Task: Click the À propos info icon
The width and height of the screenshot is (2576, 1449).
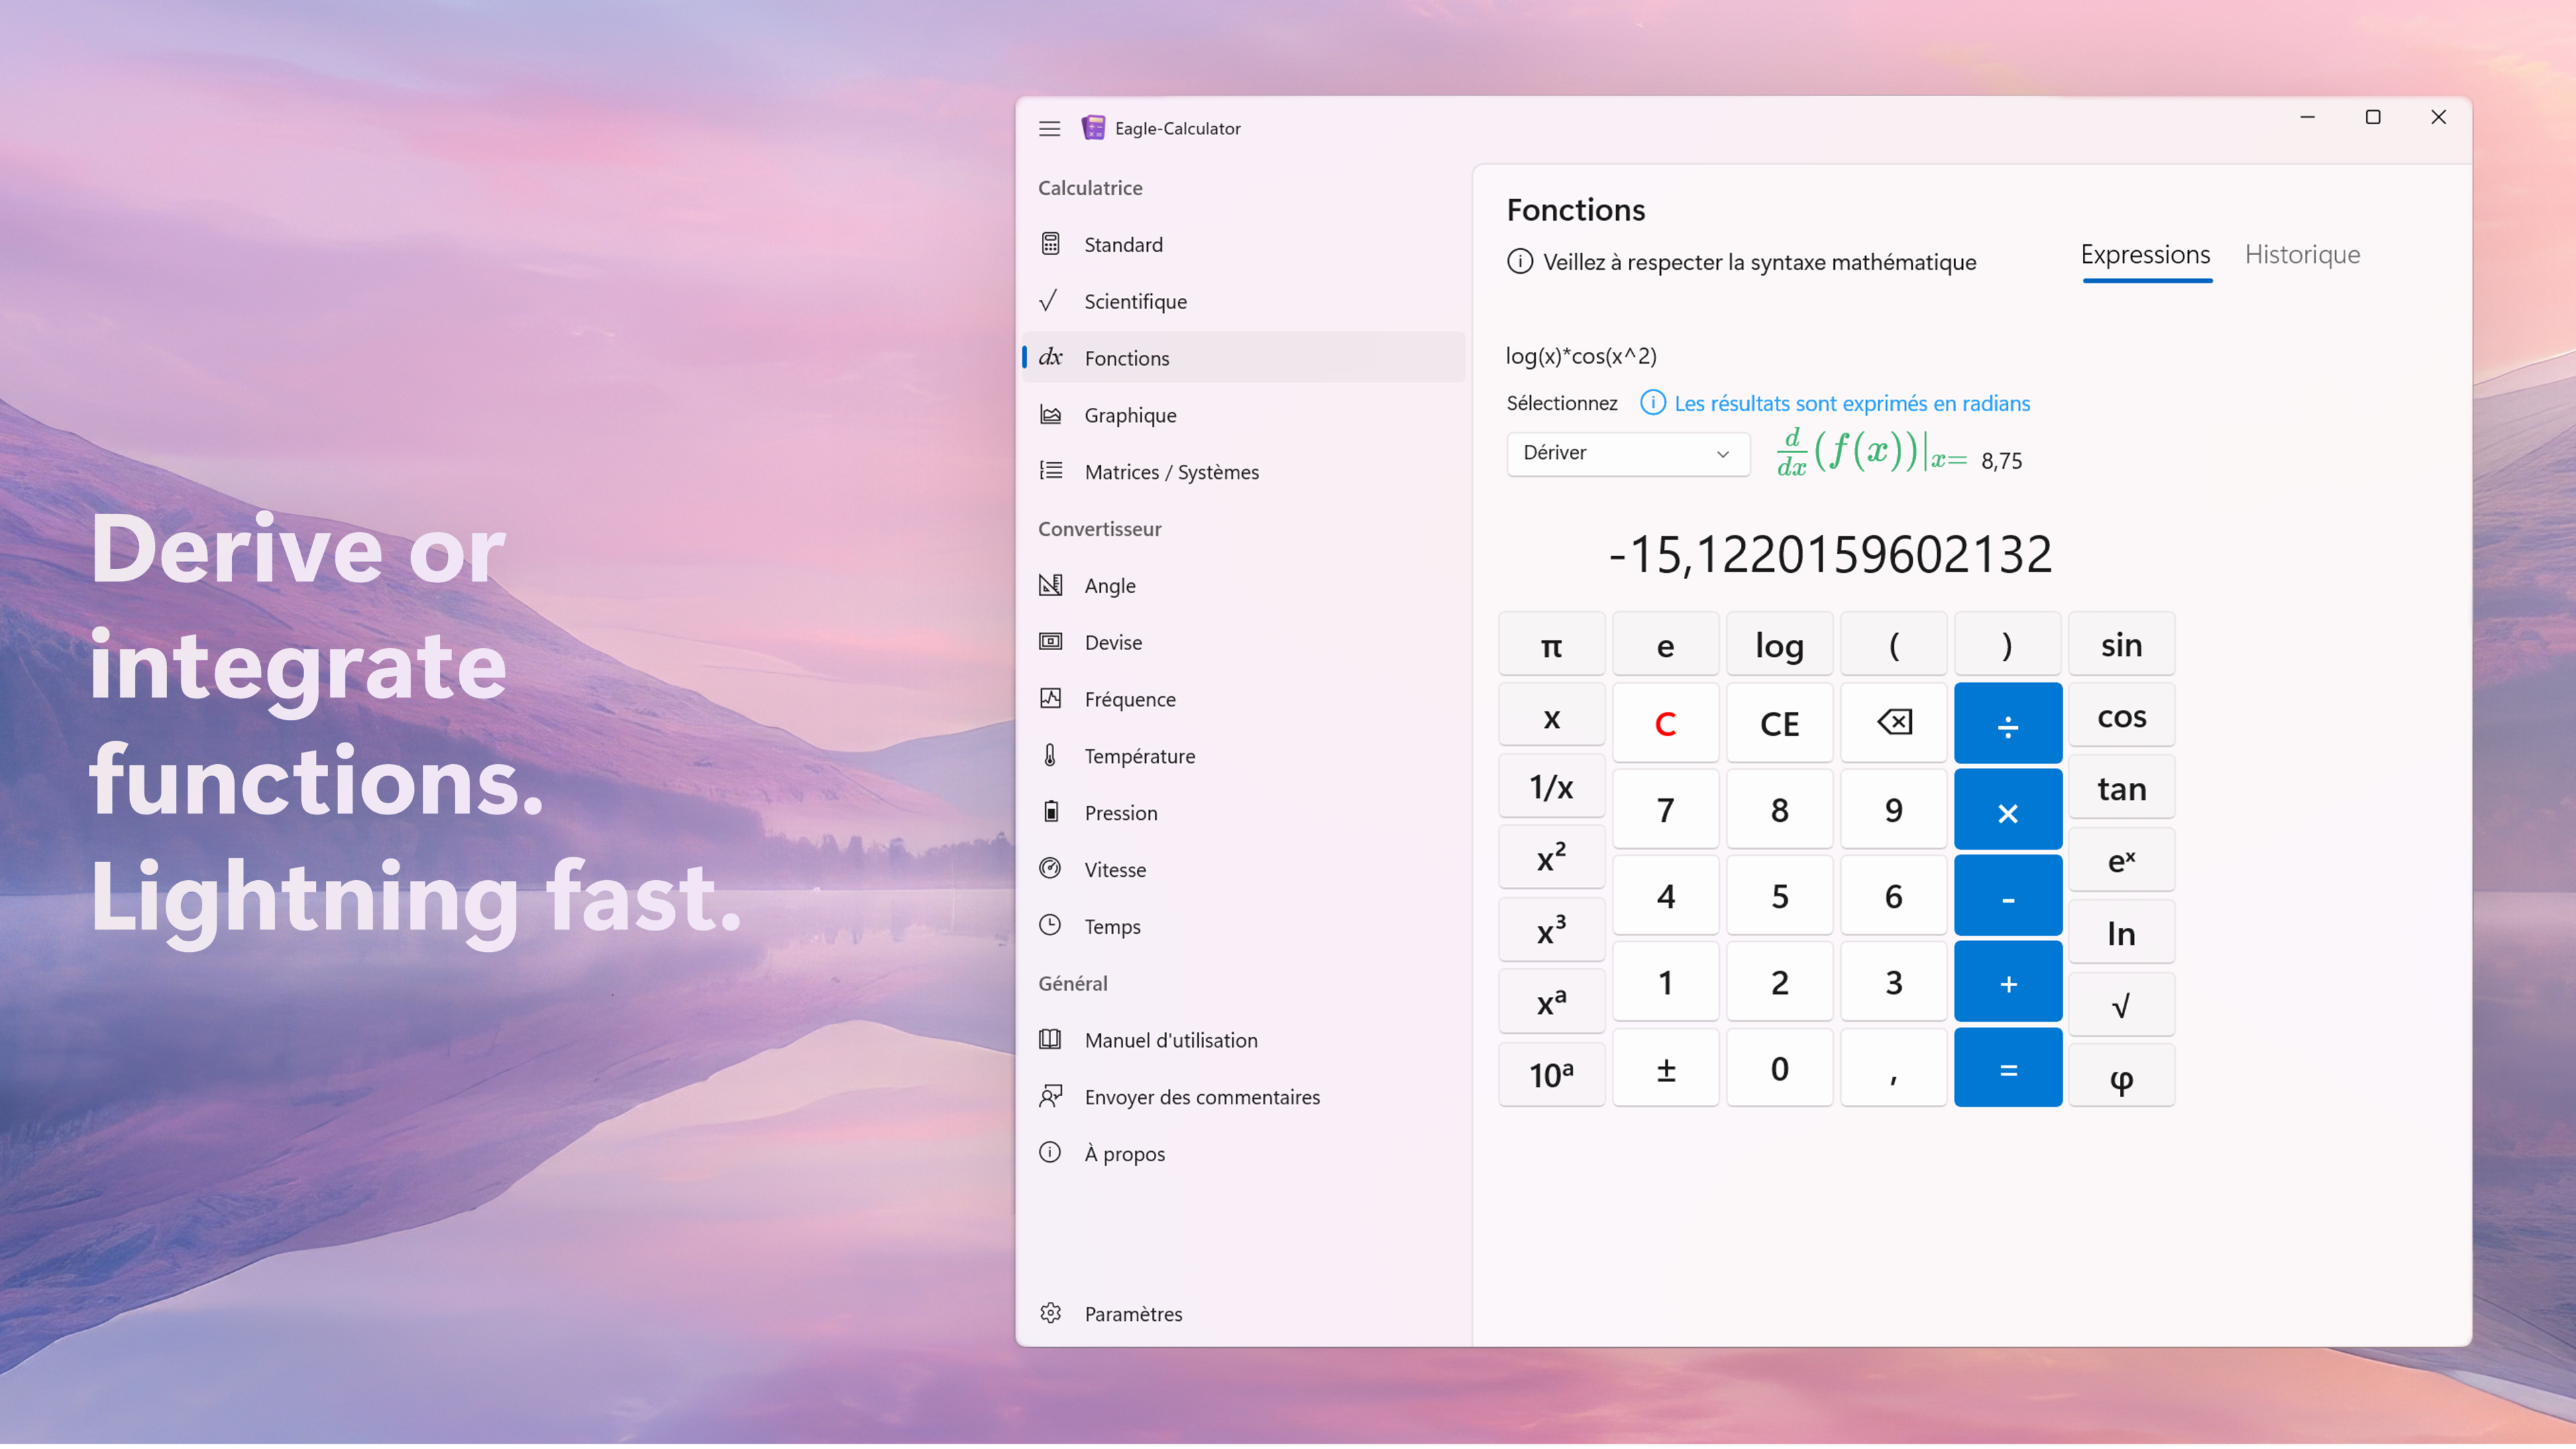Action: pos(1050,1153)
